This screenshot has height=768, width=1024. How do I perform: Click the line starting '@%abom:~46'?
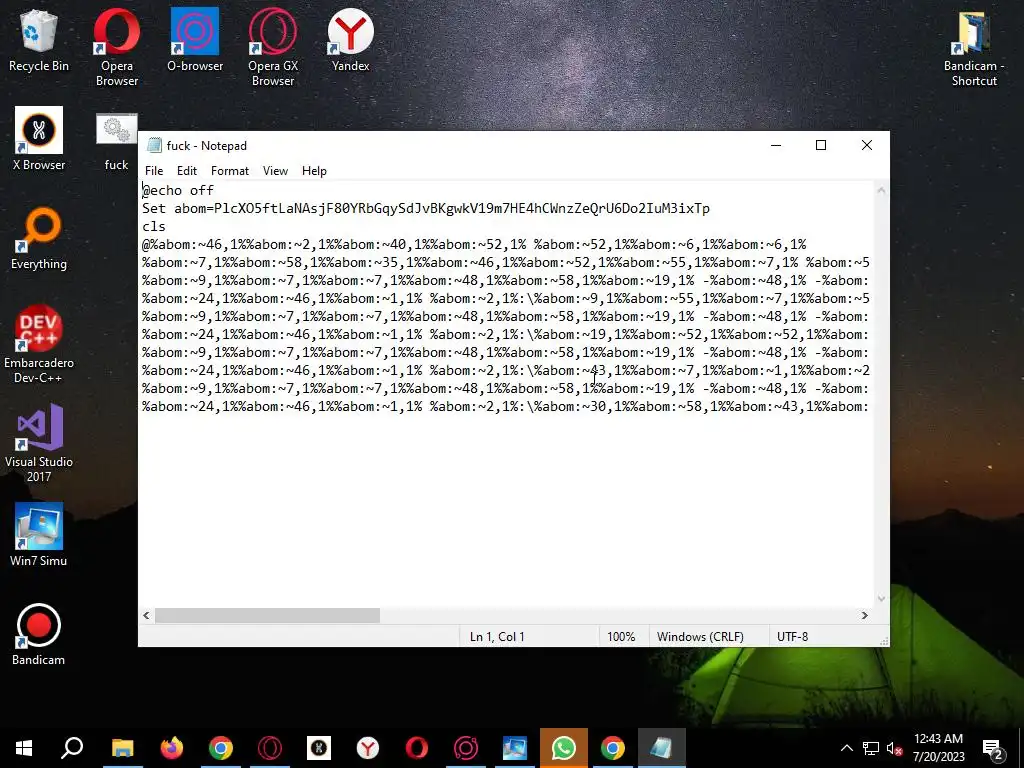click(474, 244)
